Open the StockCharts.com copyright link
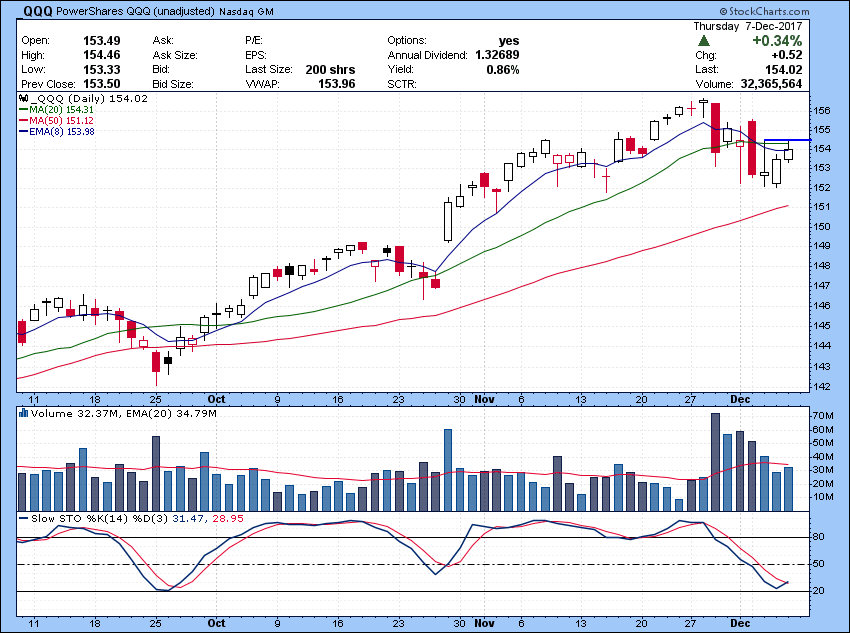Image resolution: width=850 pixels, height=633 pixels. (764, 11)
